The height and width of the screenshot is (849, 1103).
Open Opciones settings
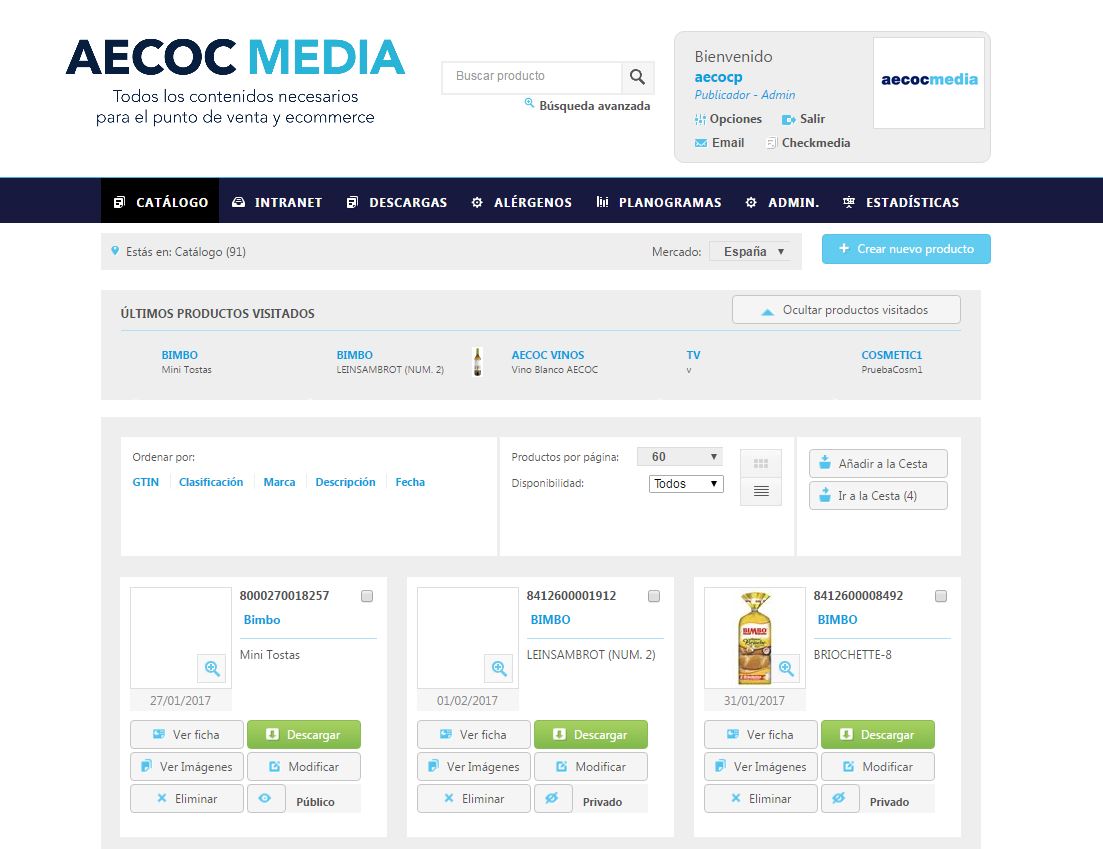click(x=728, y=119)
